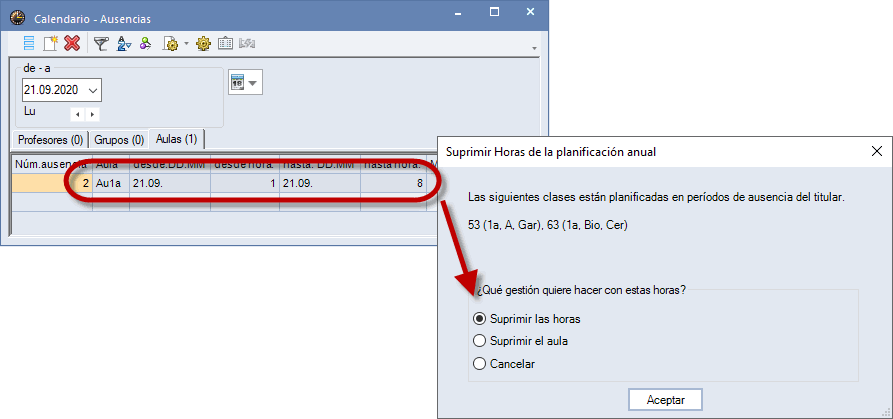The width and height of the screenshot is (893, 419).
Task: Switch to the Grupos (0) tab
Action: (119, 139)
